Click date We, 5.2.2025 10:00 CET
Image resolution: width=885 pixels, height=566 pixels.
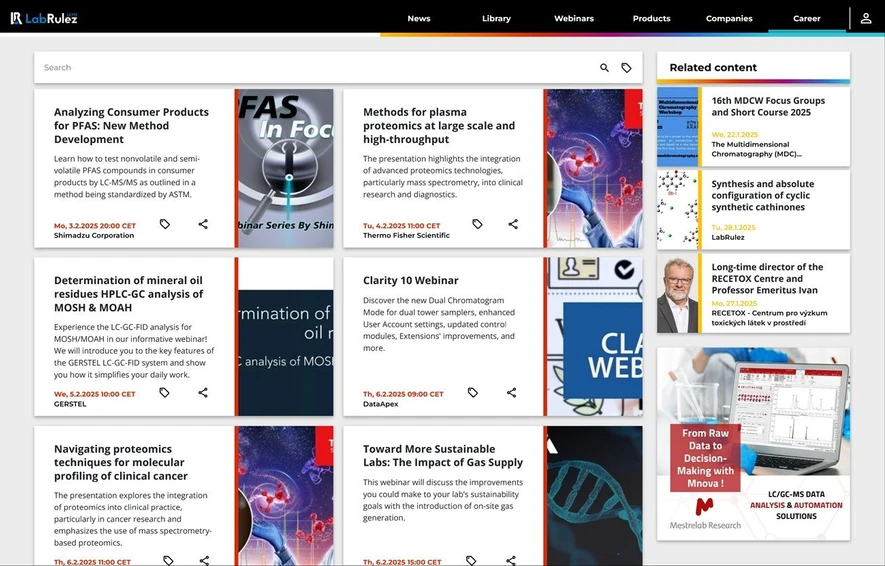point(94,394)
